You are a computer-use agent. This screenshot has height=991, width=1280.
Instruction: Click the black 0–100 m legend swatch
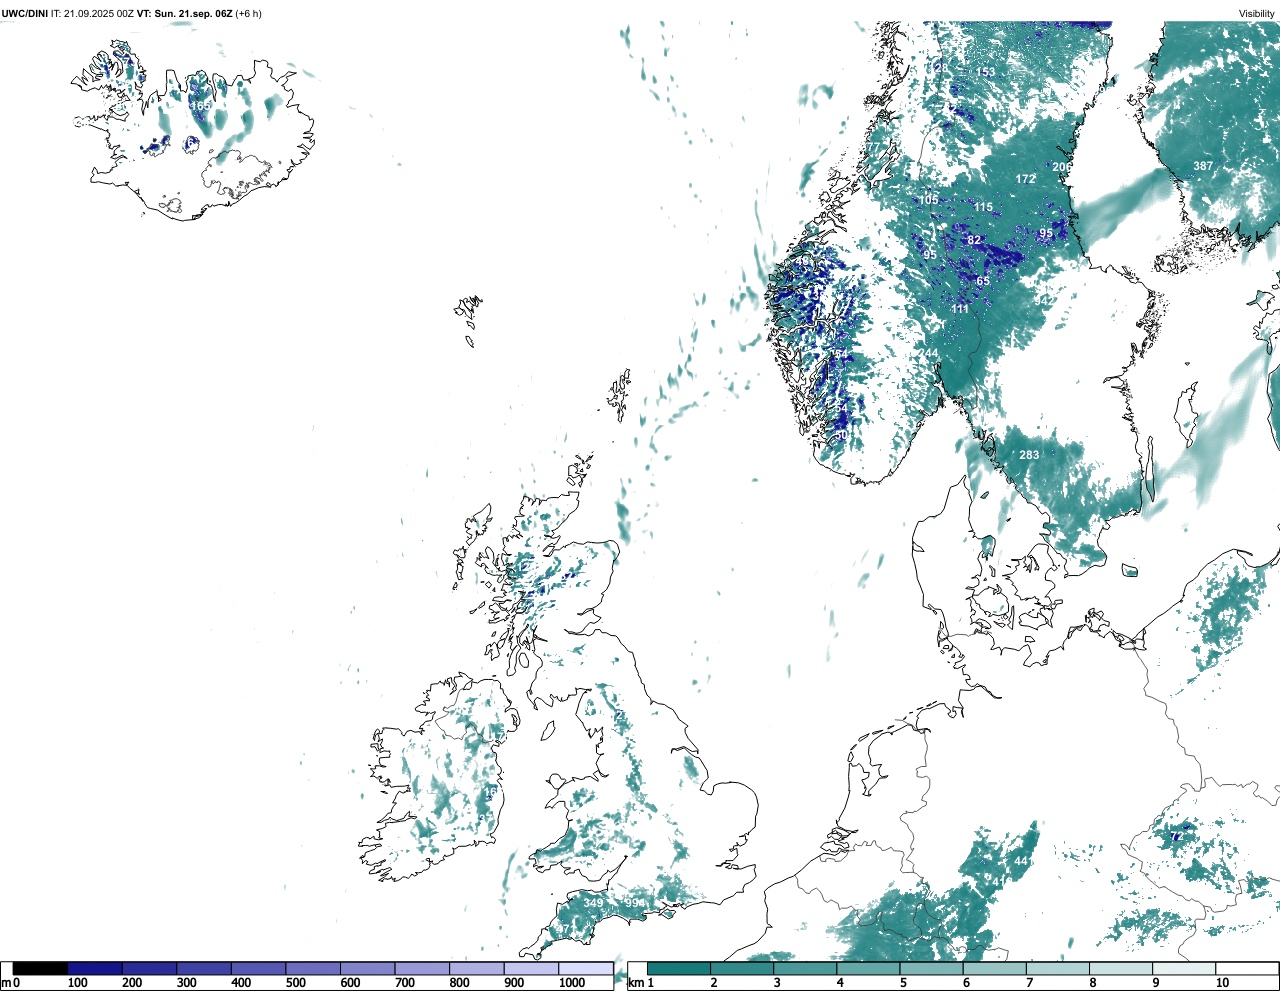pos(40,968)
